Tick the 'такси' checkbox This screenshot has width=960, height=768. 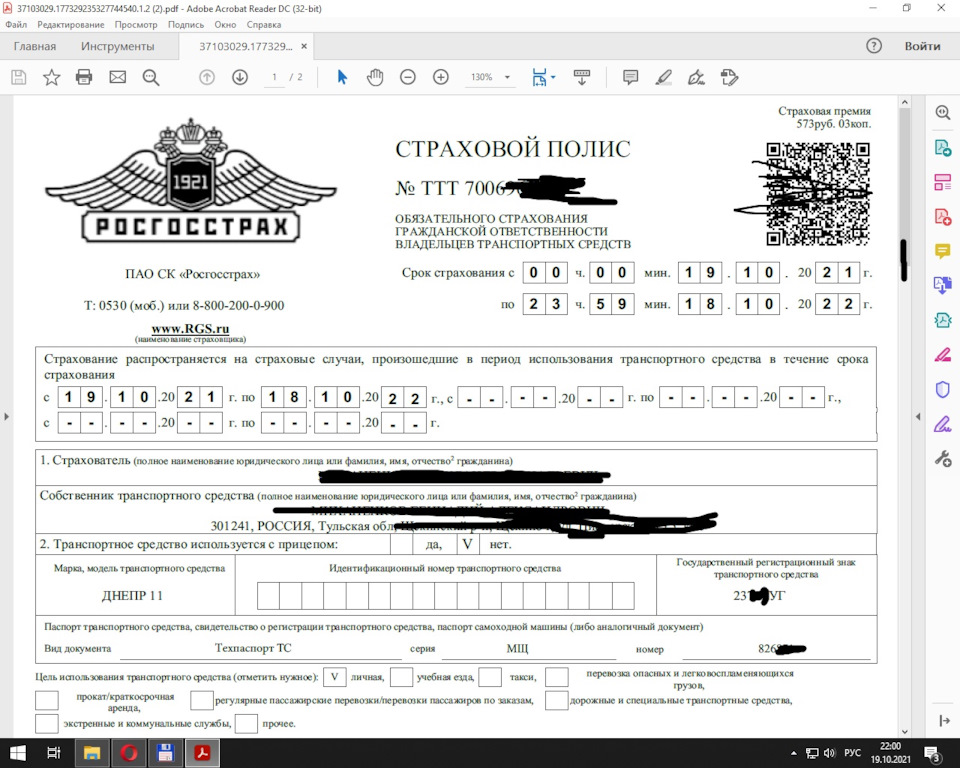tap(490, 677)
